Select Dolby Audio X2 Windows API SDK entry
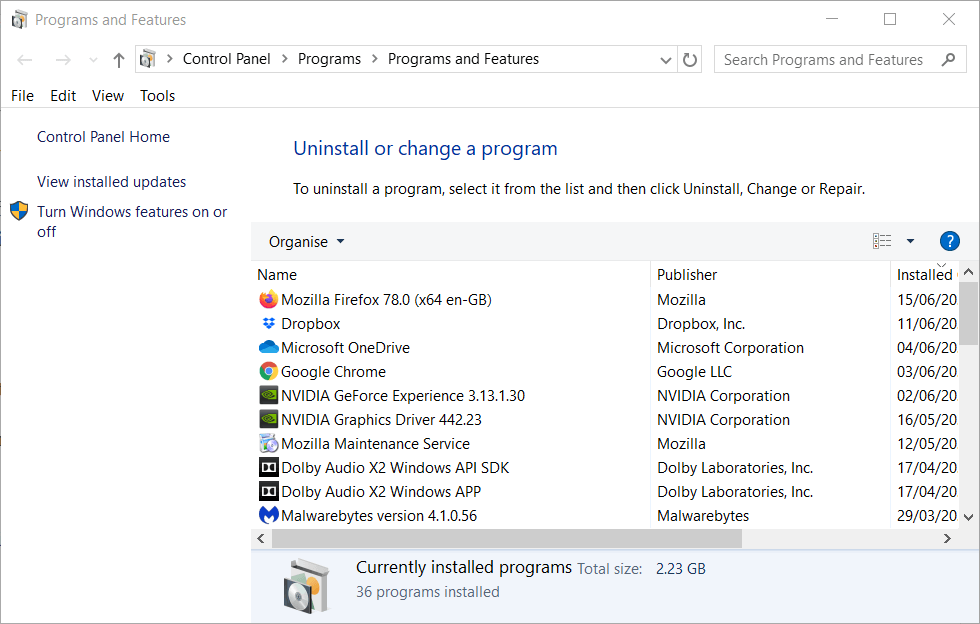 (395, 468)
